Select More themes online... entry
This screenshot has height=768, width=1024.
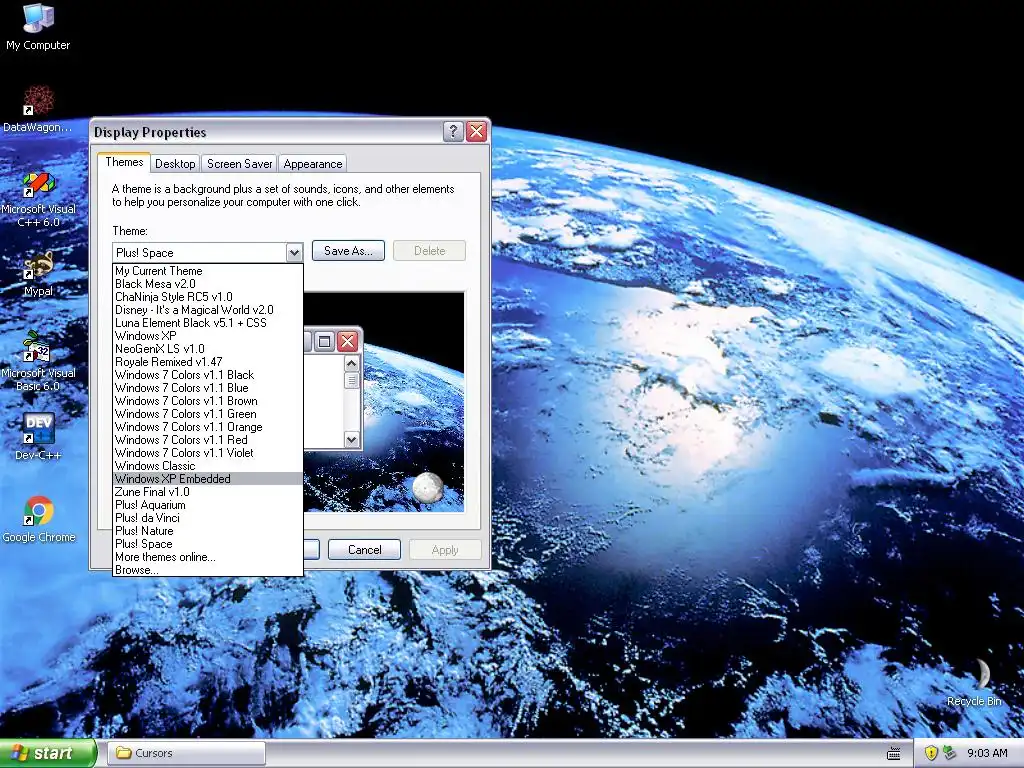click(208, 557)
